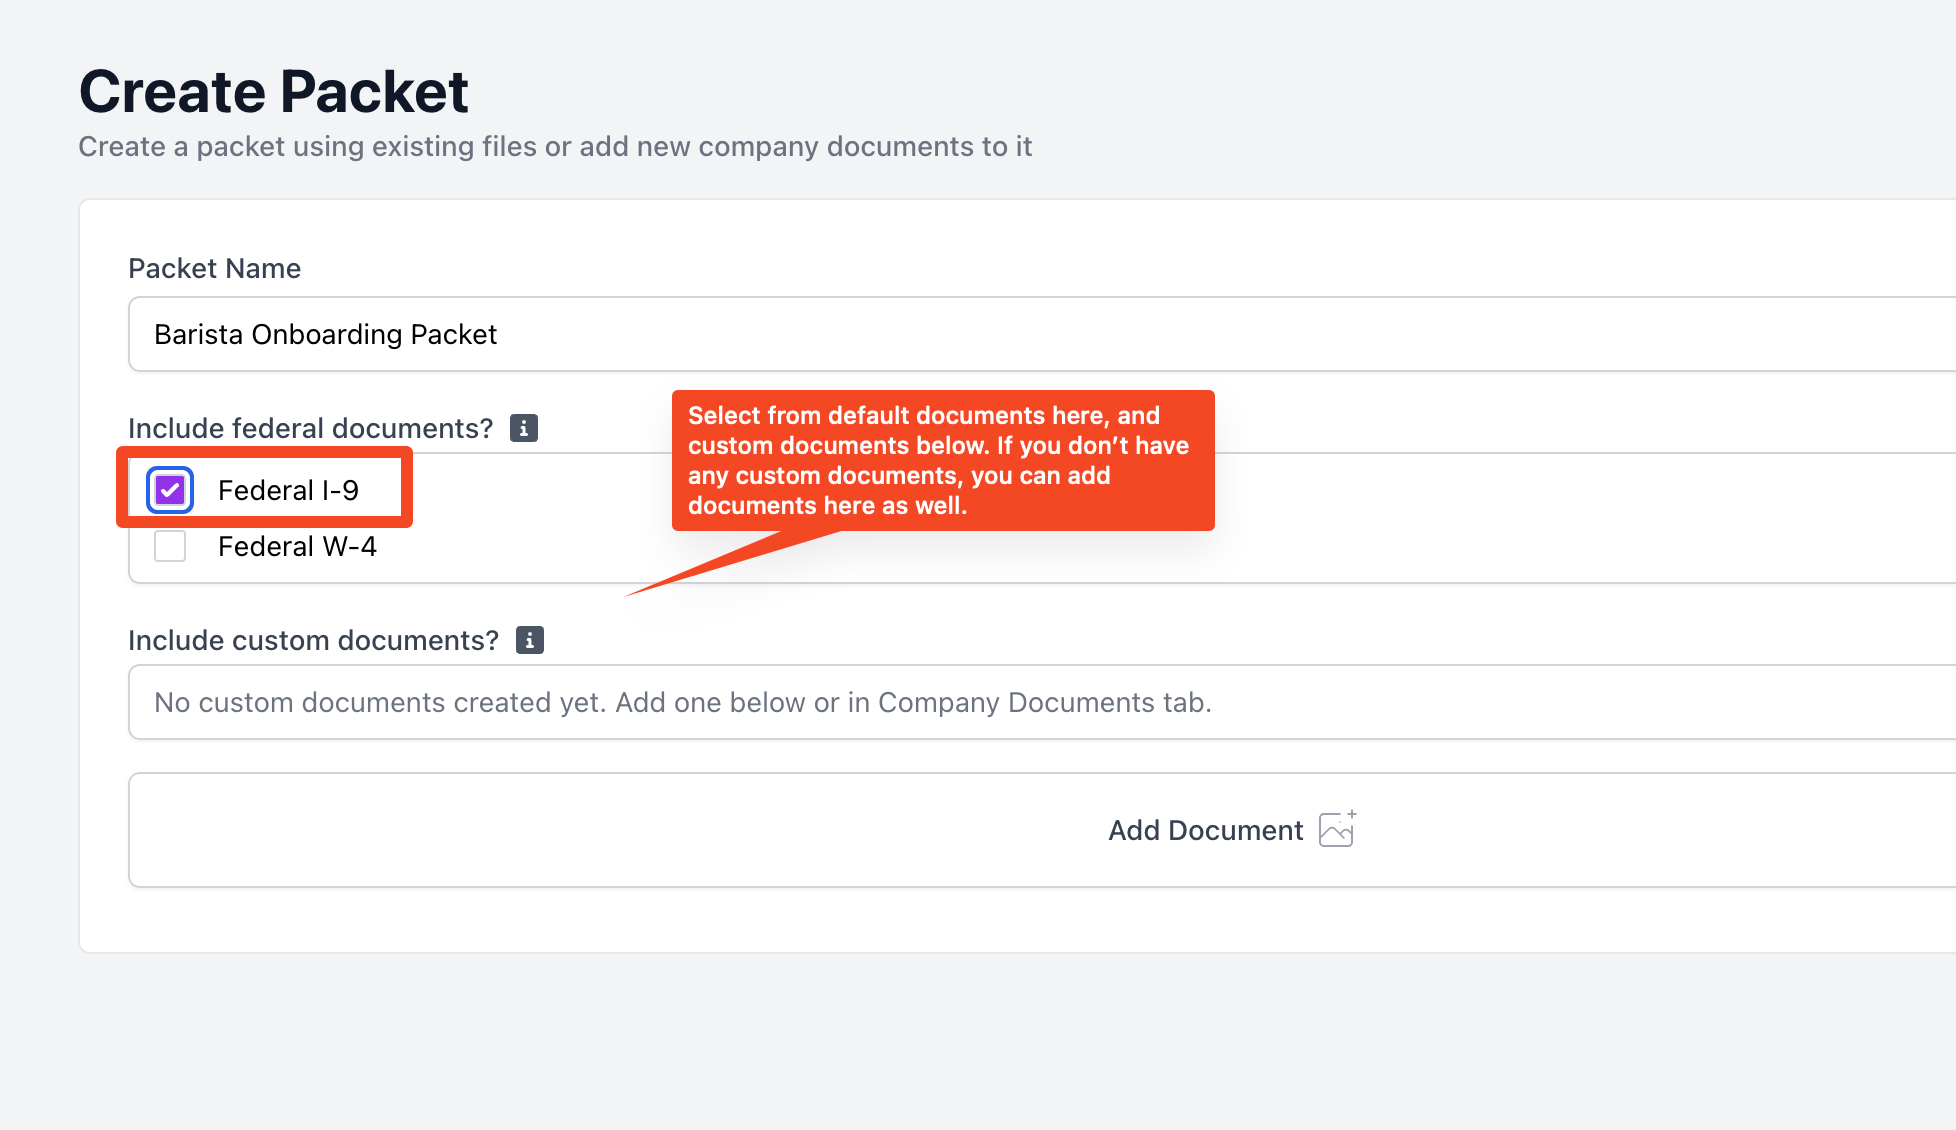Focus the Barista Onboarding Packet name field
Viewport: 1956px width, 1130px height.
point(1042,334)
